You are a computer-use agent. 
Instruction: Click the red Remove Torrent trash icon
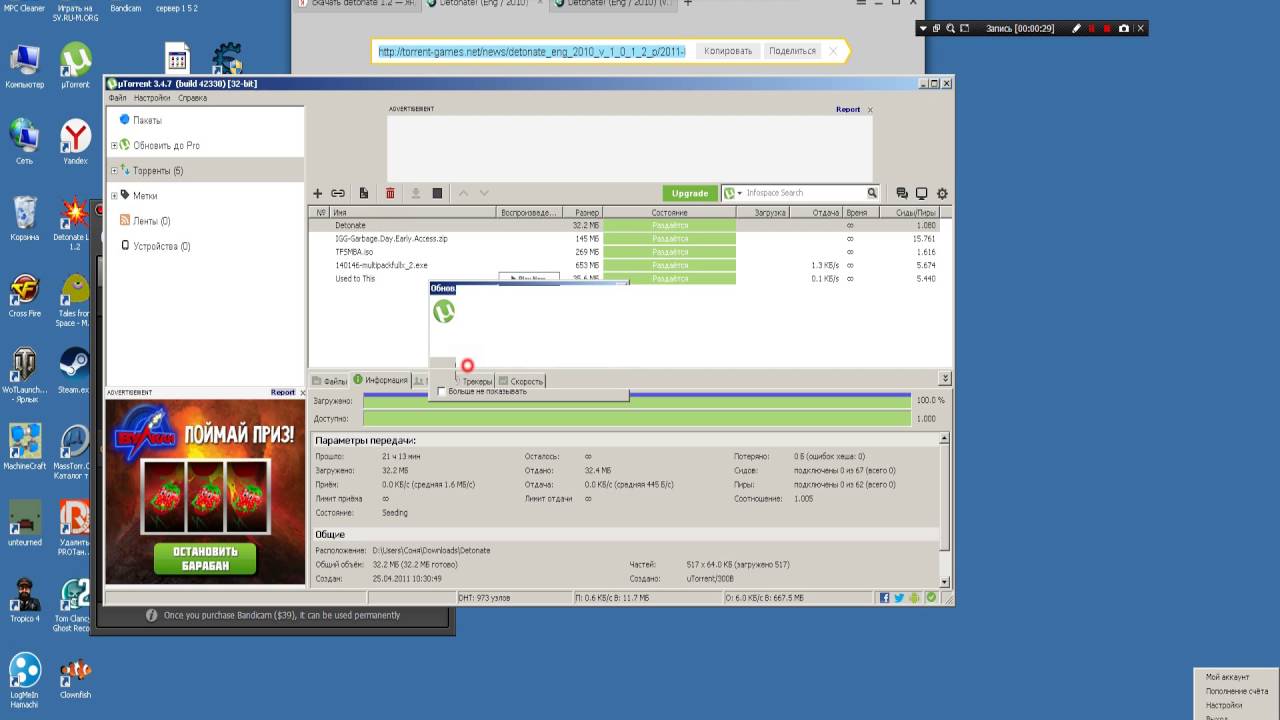point(390,193)
